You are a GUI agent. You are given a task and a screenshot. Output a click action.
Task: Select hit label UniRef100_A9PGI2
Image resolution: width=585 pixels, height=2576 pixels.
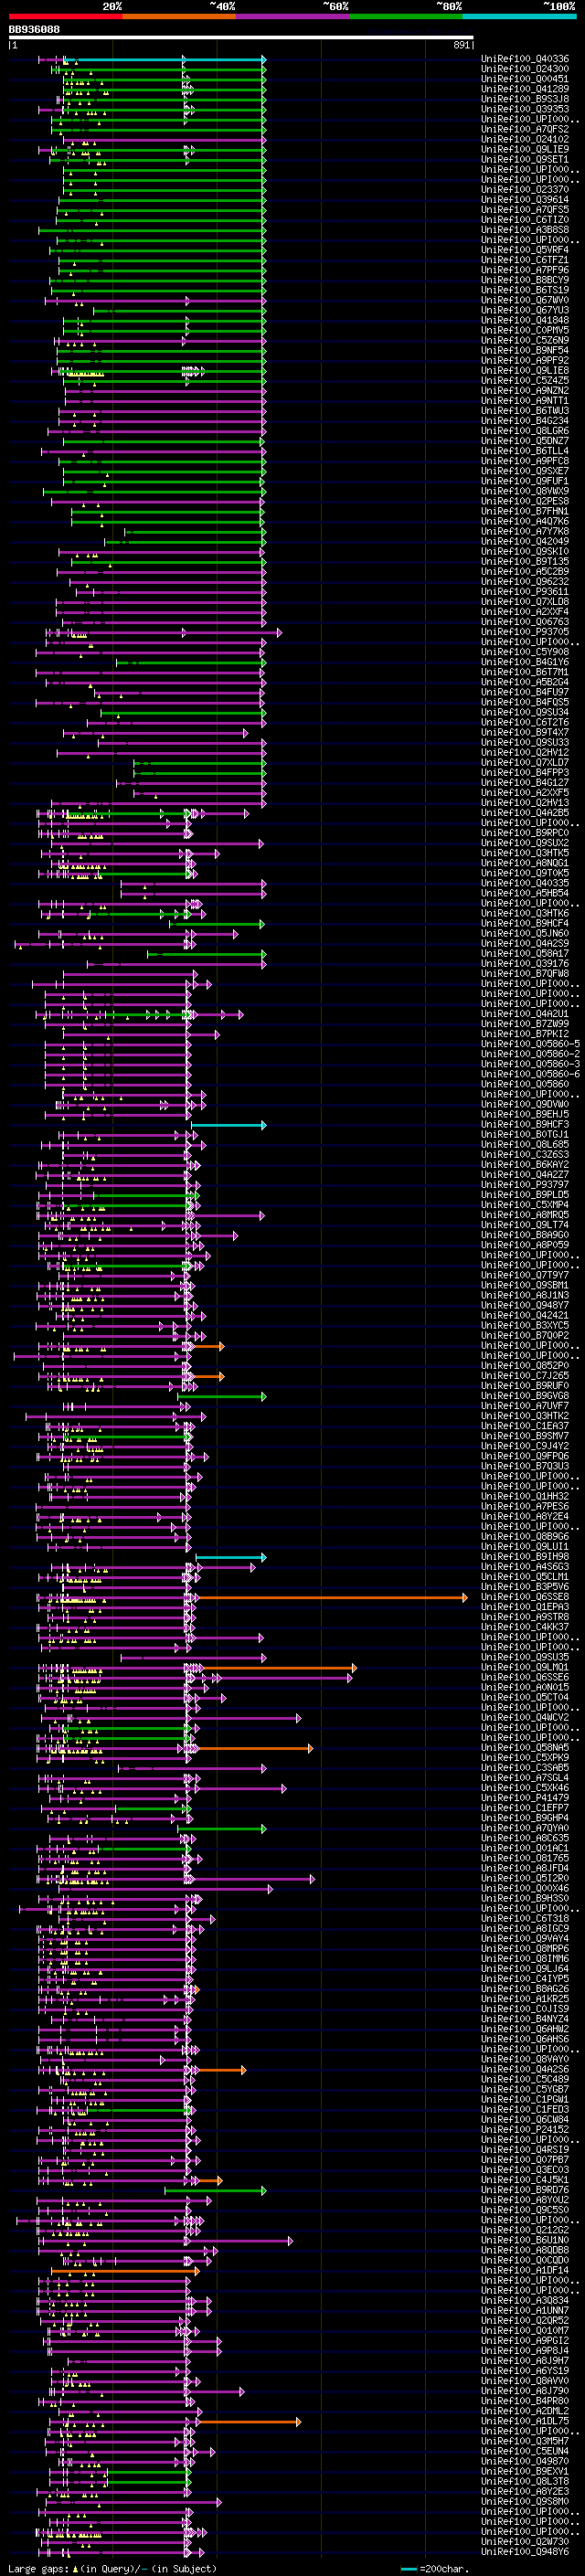[524, 2341]
